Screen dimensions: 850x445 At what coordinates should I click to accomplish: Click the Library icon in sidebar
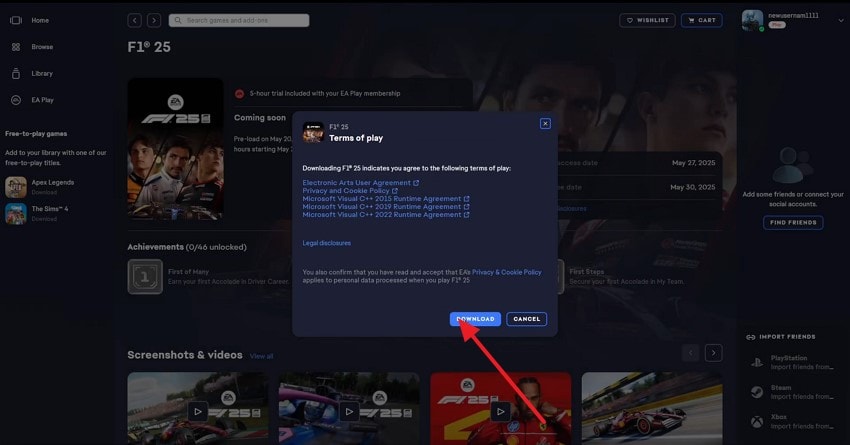click(16, 74)
